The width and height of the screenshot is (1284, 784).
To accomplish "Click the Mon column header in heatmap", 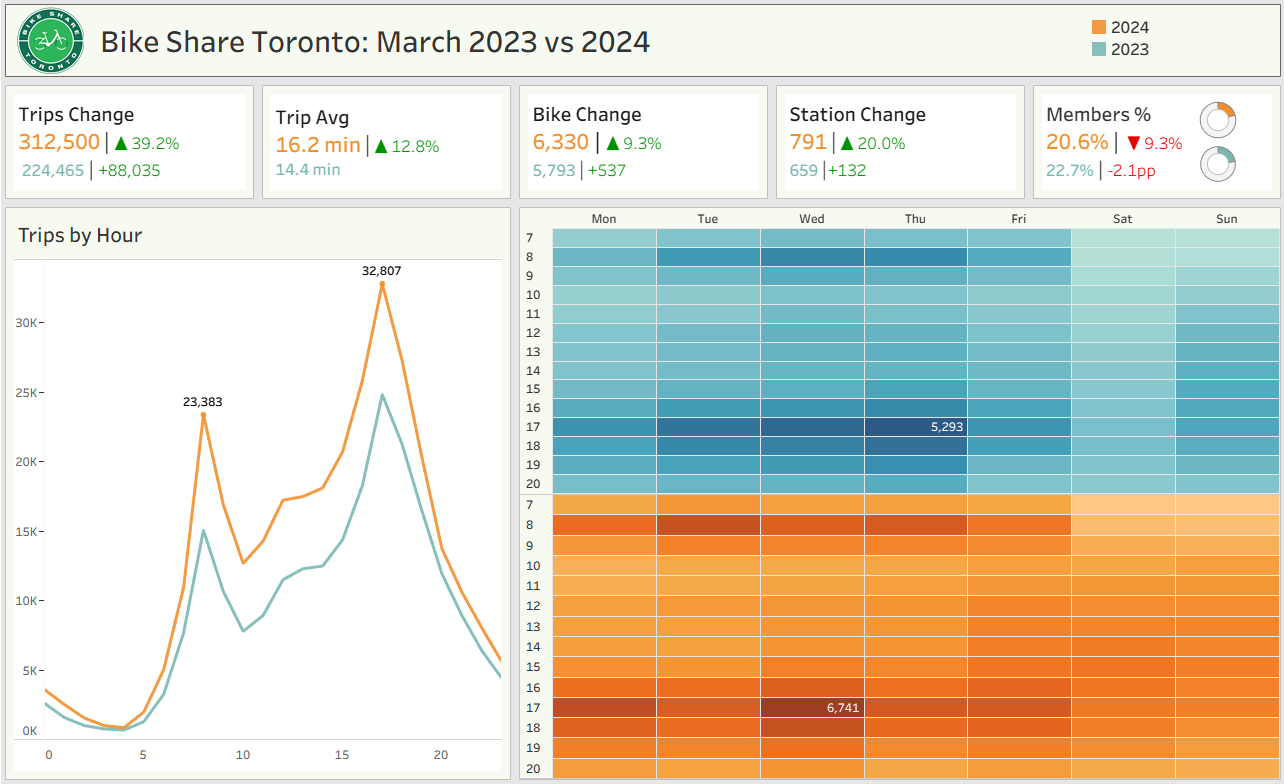I will [x=604, y=219].
